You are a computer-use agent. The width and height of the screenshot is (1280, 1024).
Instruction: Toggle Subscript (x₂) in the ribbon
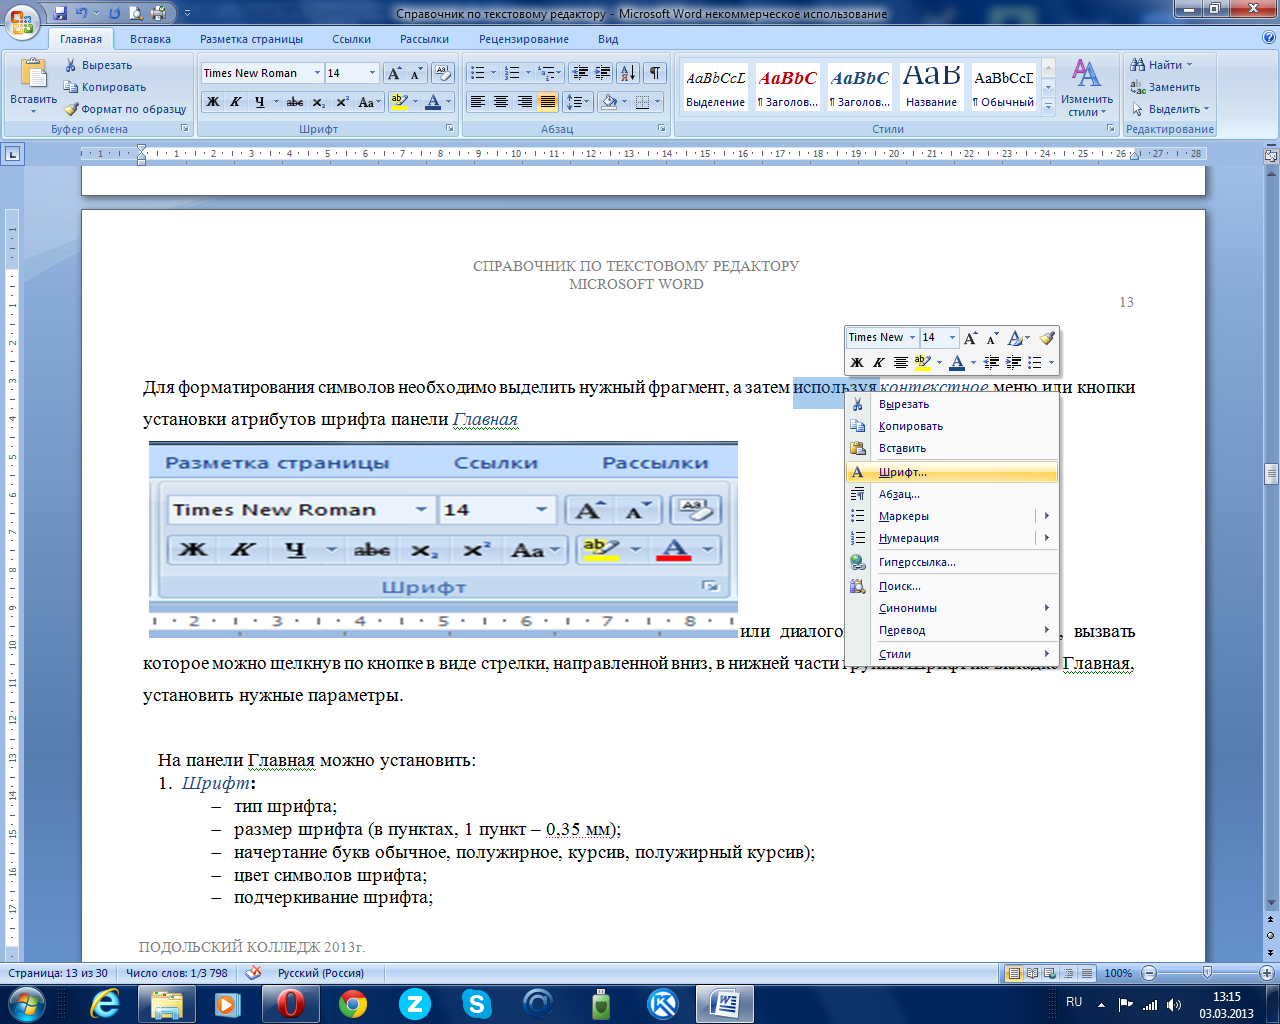point(319,102)
